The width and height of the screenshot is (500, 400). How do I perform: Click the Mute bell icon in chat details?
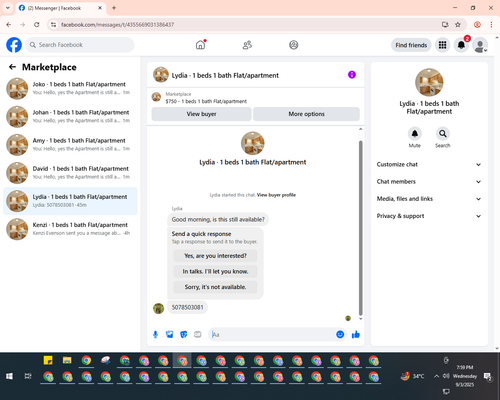[415, 134]
